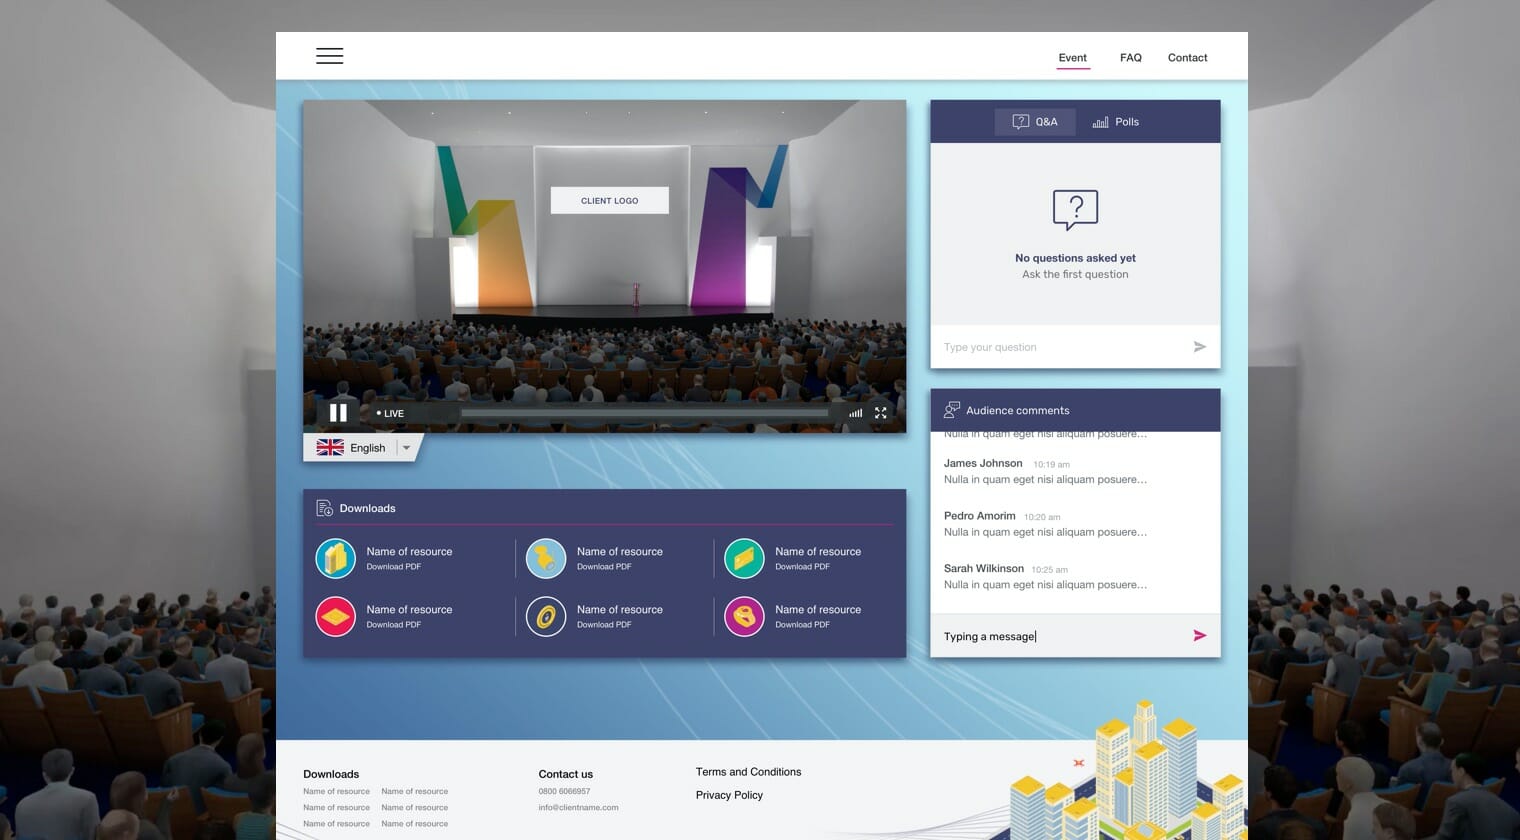Enter fullscreen video mode
Viewport: 1520px width, 840px height.
[881, 413]
